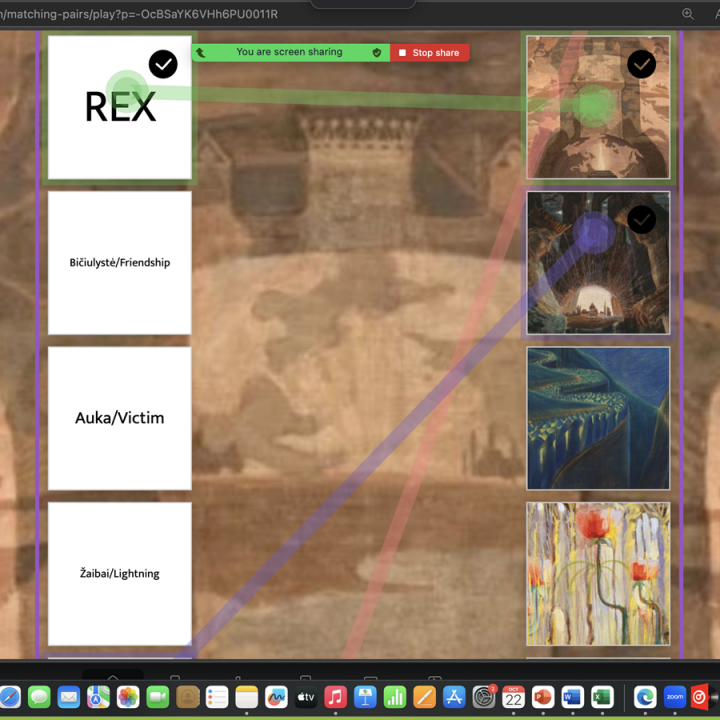Choose the Auka/Victim card
This screenshot has height=720, width=720.
[x=120, y=418]
